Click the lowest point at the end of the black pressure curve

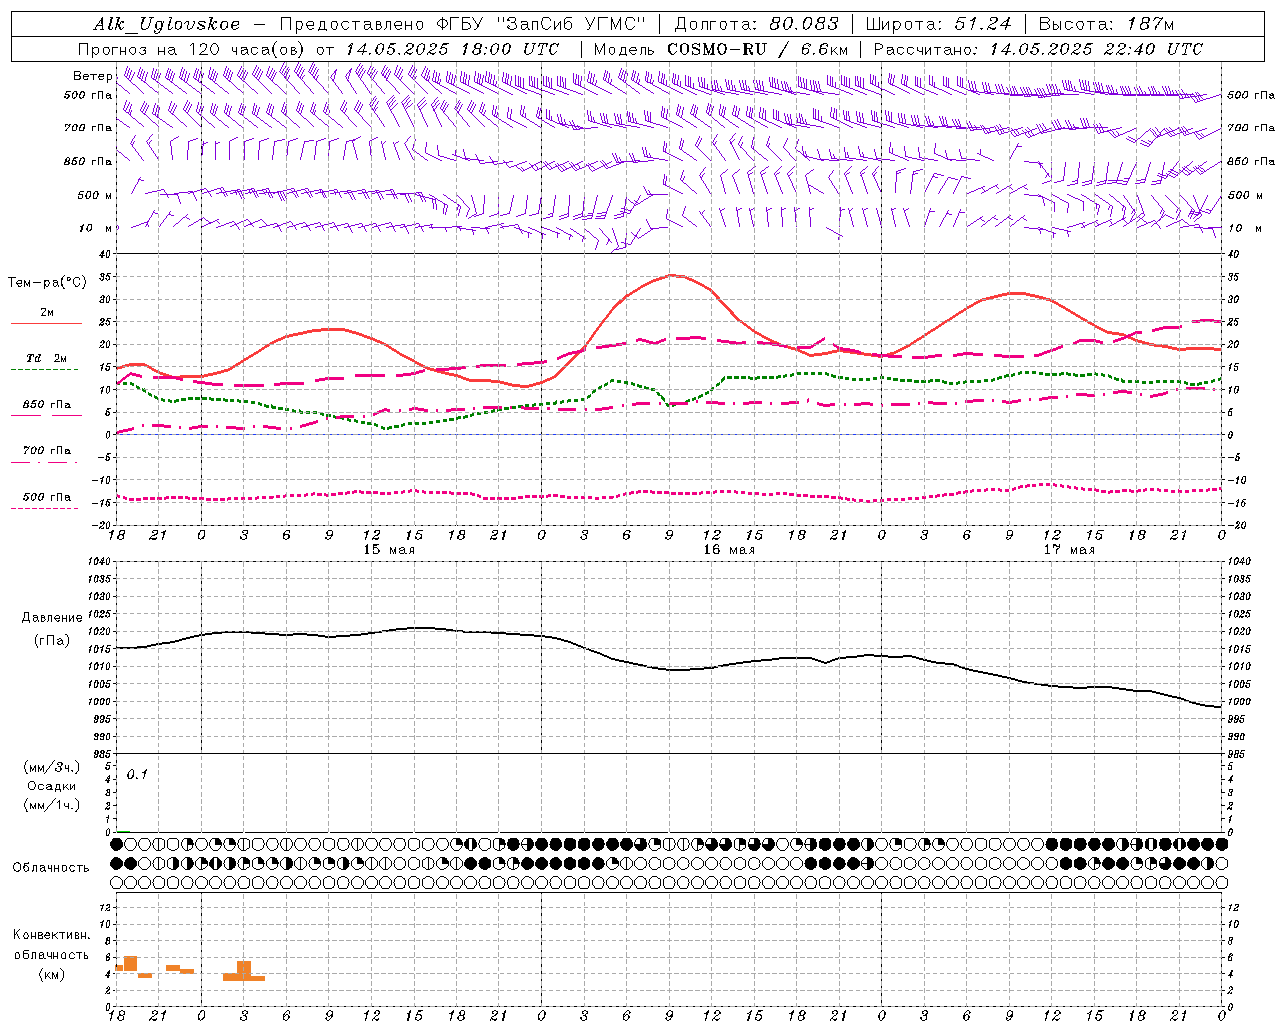pyautogui.click(x=1219, y=707)
